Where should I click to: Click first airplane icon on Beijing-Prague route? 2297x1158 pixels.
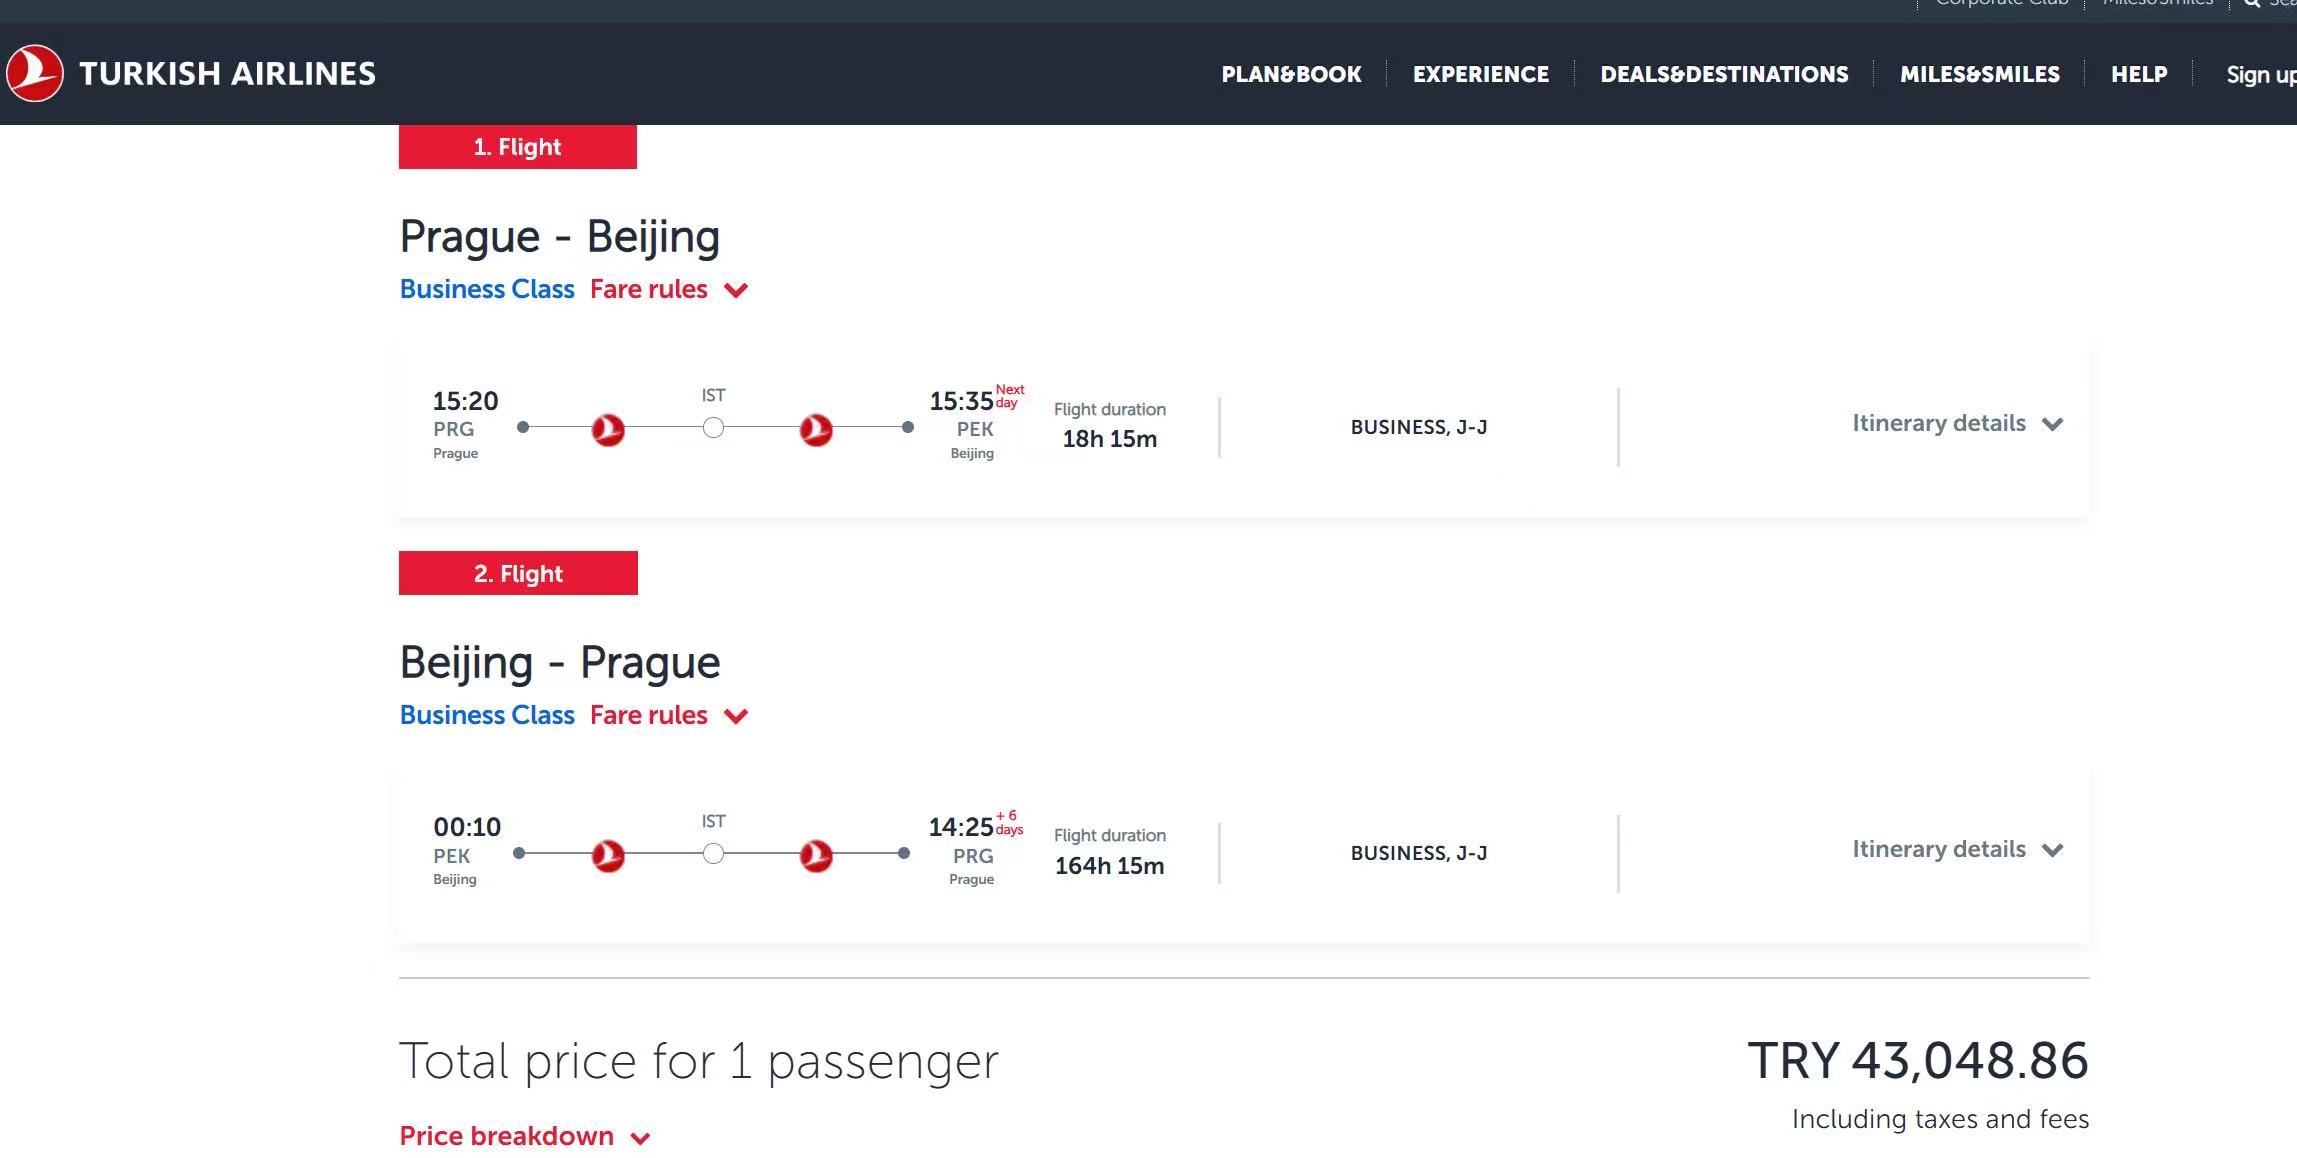pyautogui.click(x=608, y=856)
